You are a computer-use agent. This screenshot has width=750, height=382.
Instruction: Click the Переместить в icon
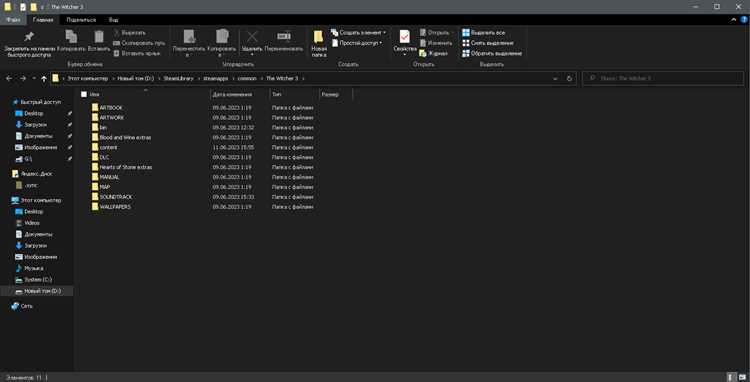point(189,37)
